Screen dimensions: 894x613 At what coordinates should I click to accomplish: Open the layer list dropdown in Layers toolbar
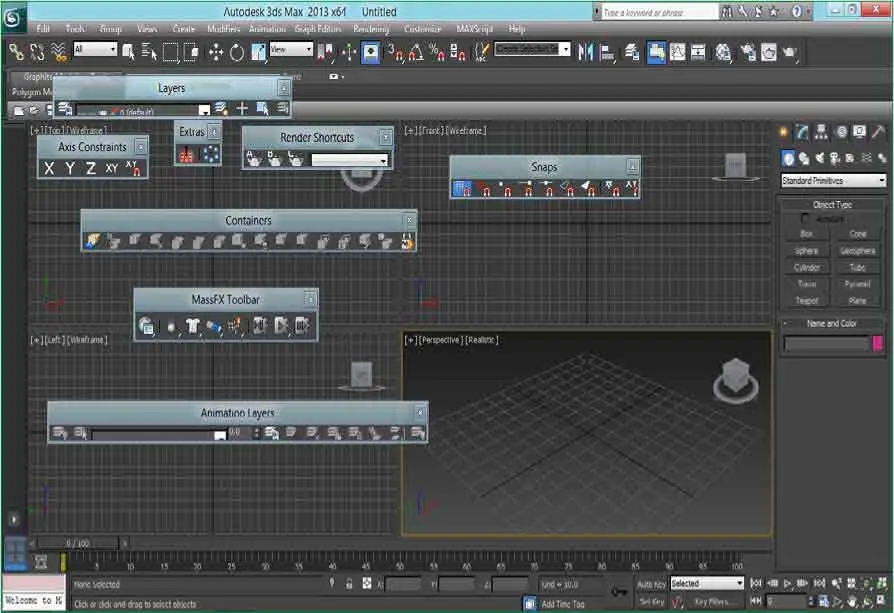(x=143, y=109)
